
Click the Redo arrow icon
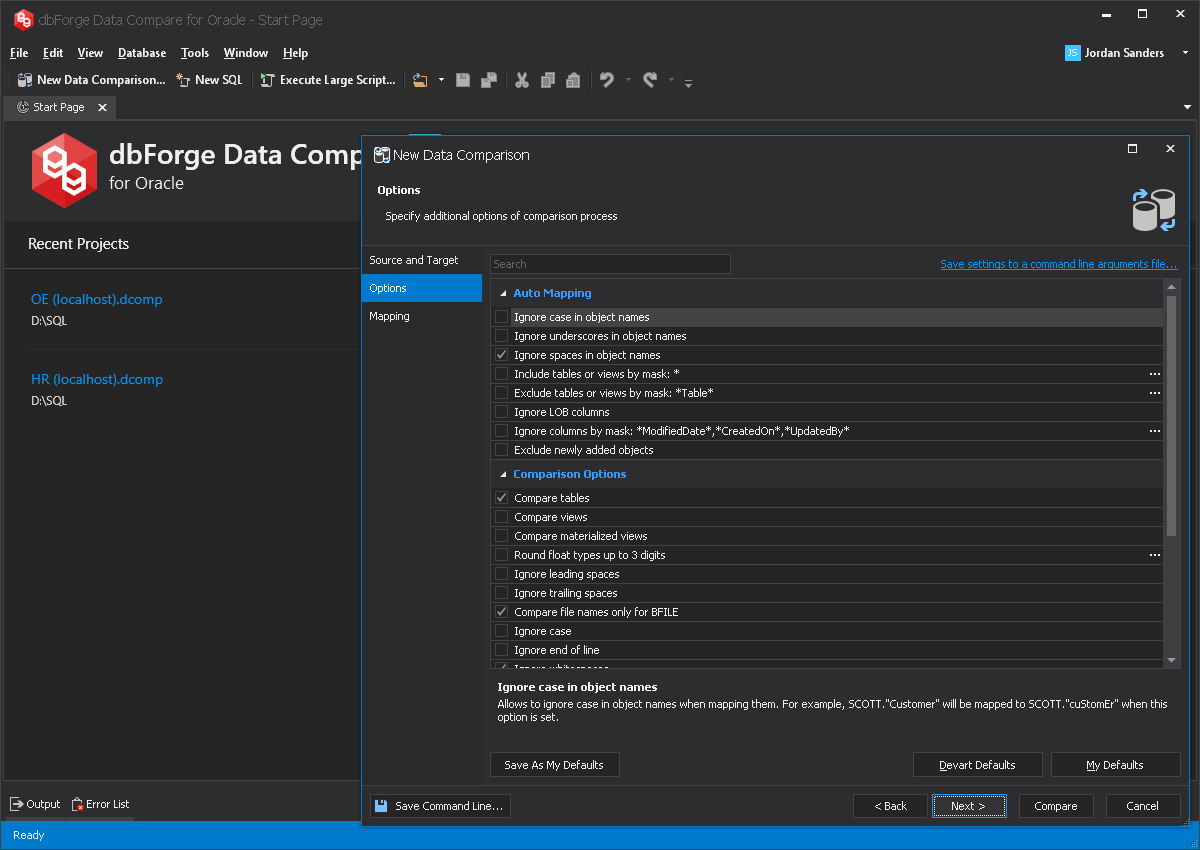[650, 80]
